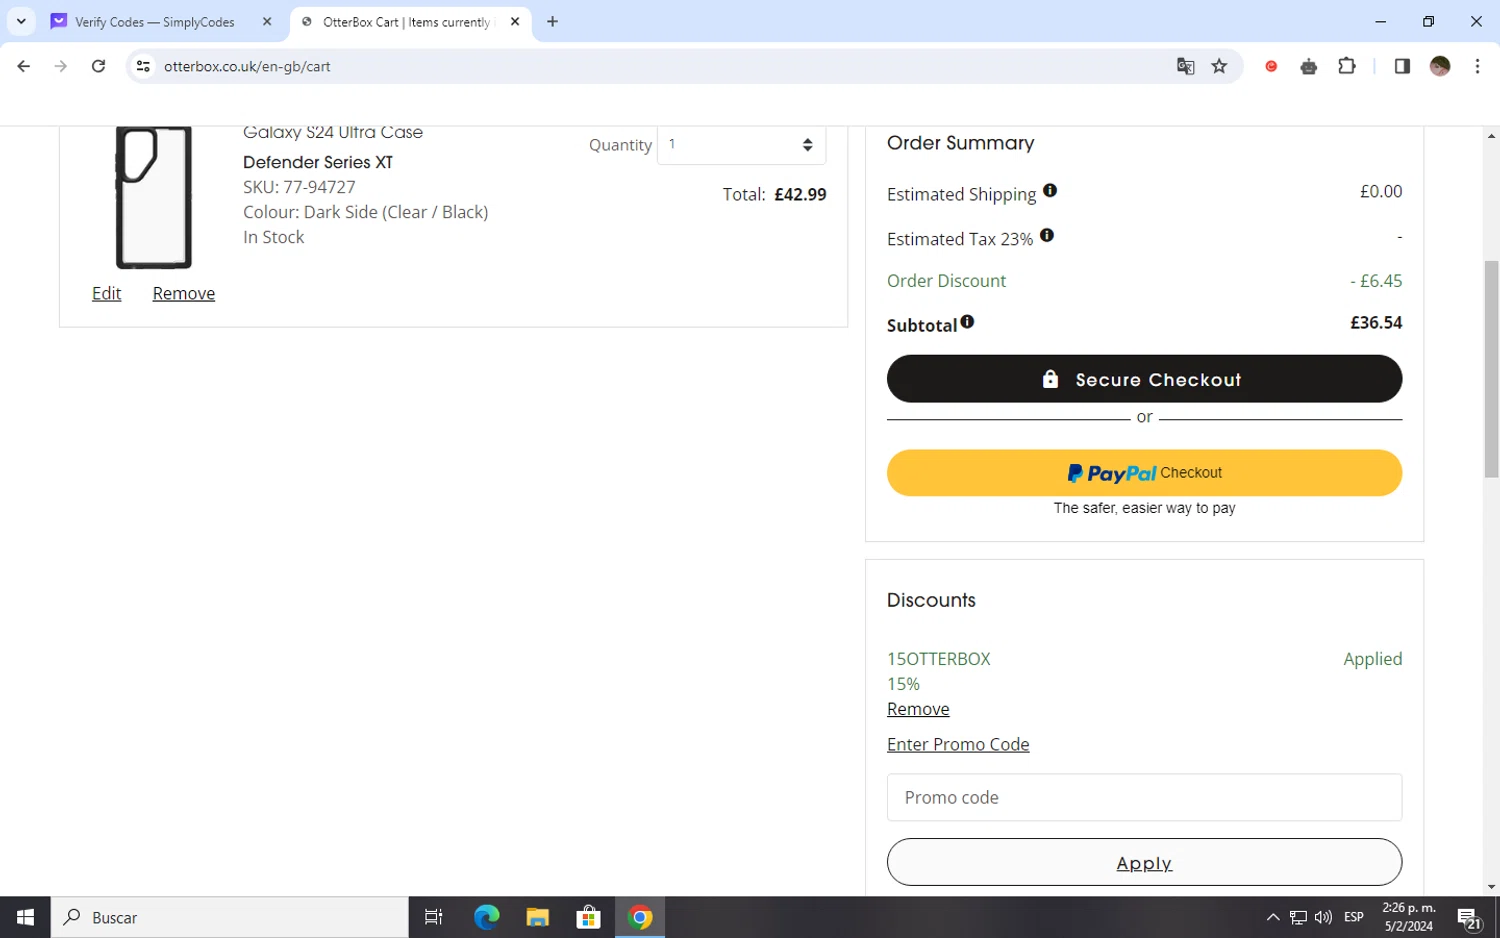Remove the Defender Series XT item from cart

click(x=183, y=293)
